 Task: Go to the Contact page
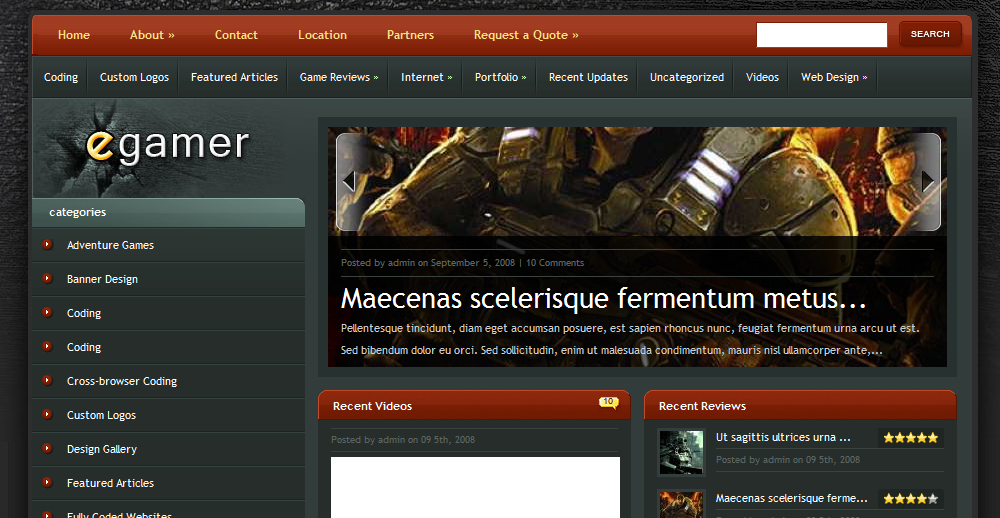pyautogui.click(x=236, y=35)
